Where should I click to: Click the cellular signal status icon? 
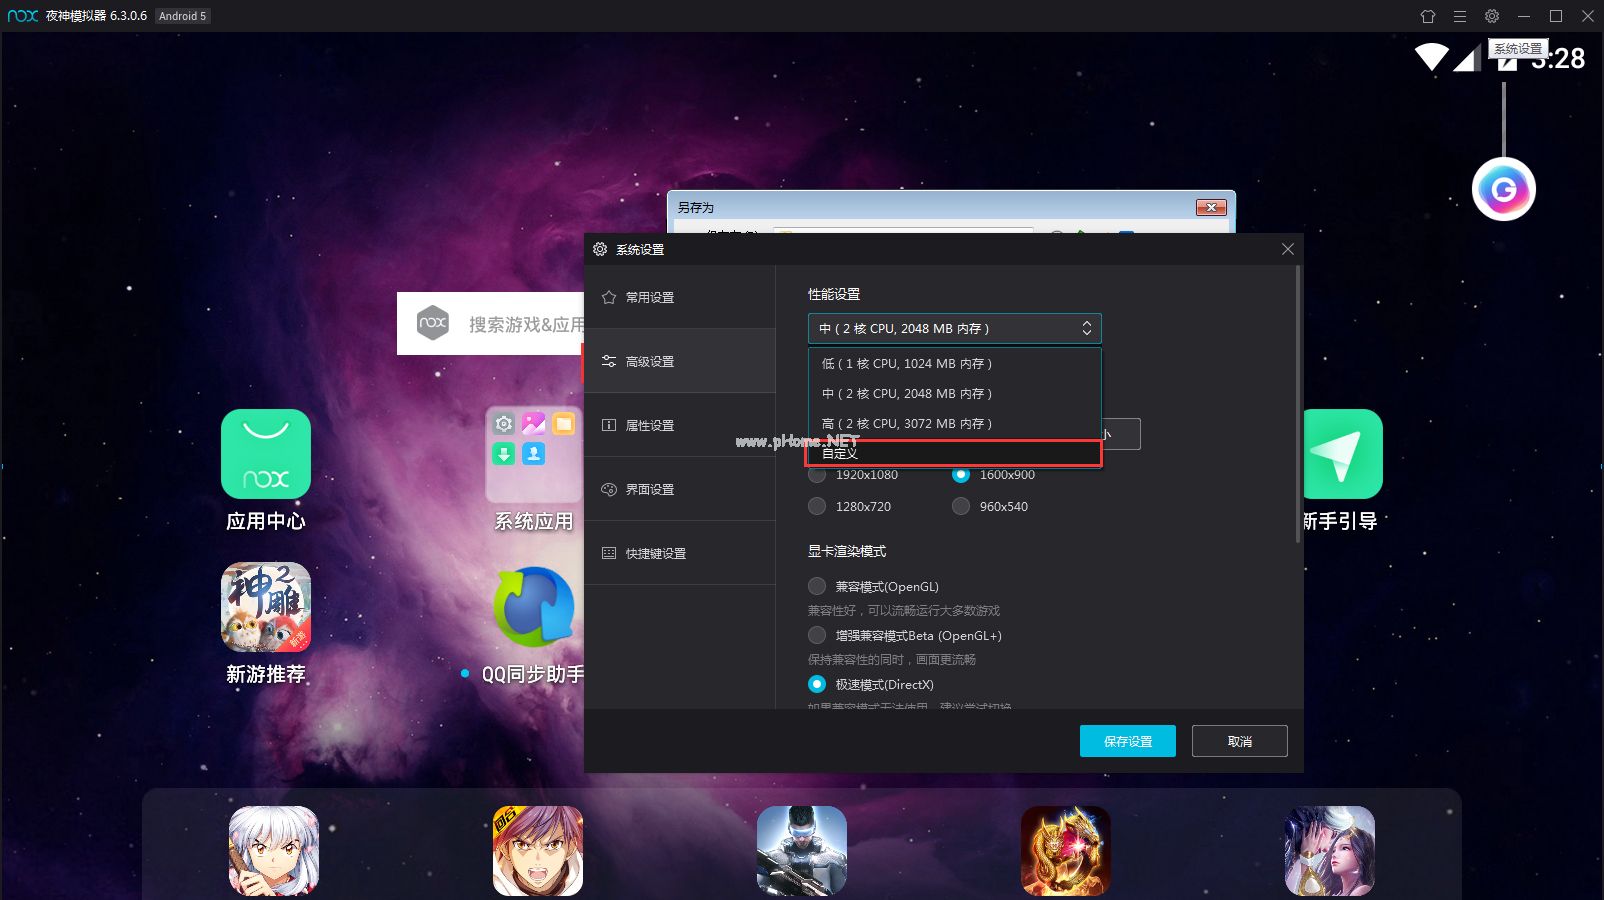(1467, 58)
